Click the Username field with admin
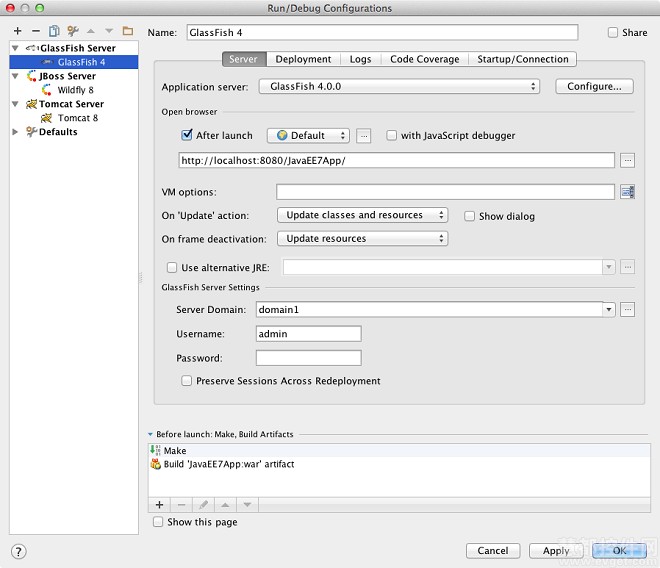The height and width of the screenshot is (568, 660). tap(308, 334)
